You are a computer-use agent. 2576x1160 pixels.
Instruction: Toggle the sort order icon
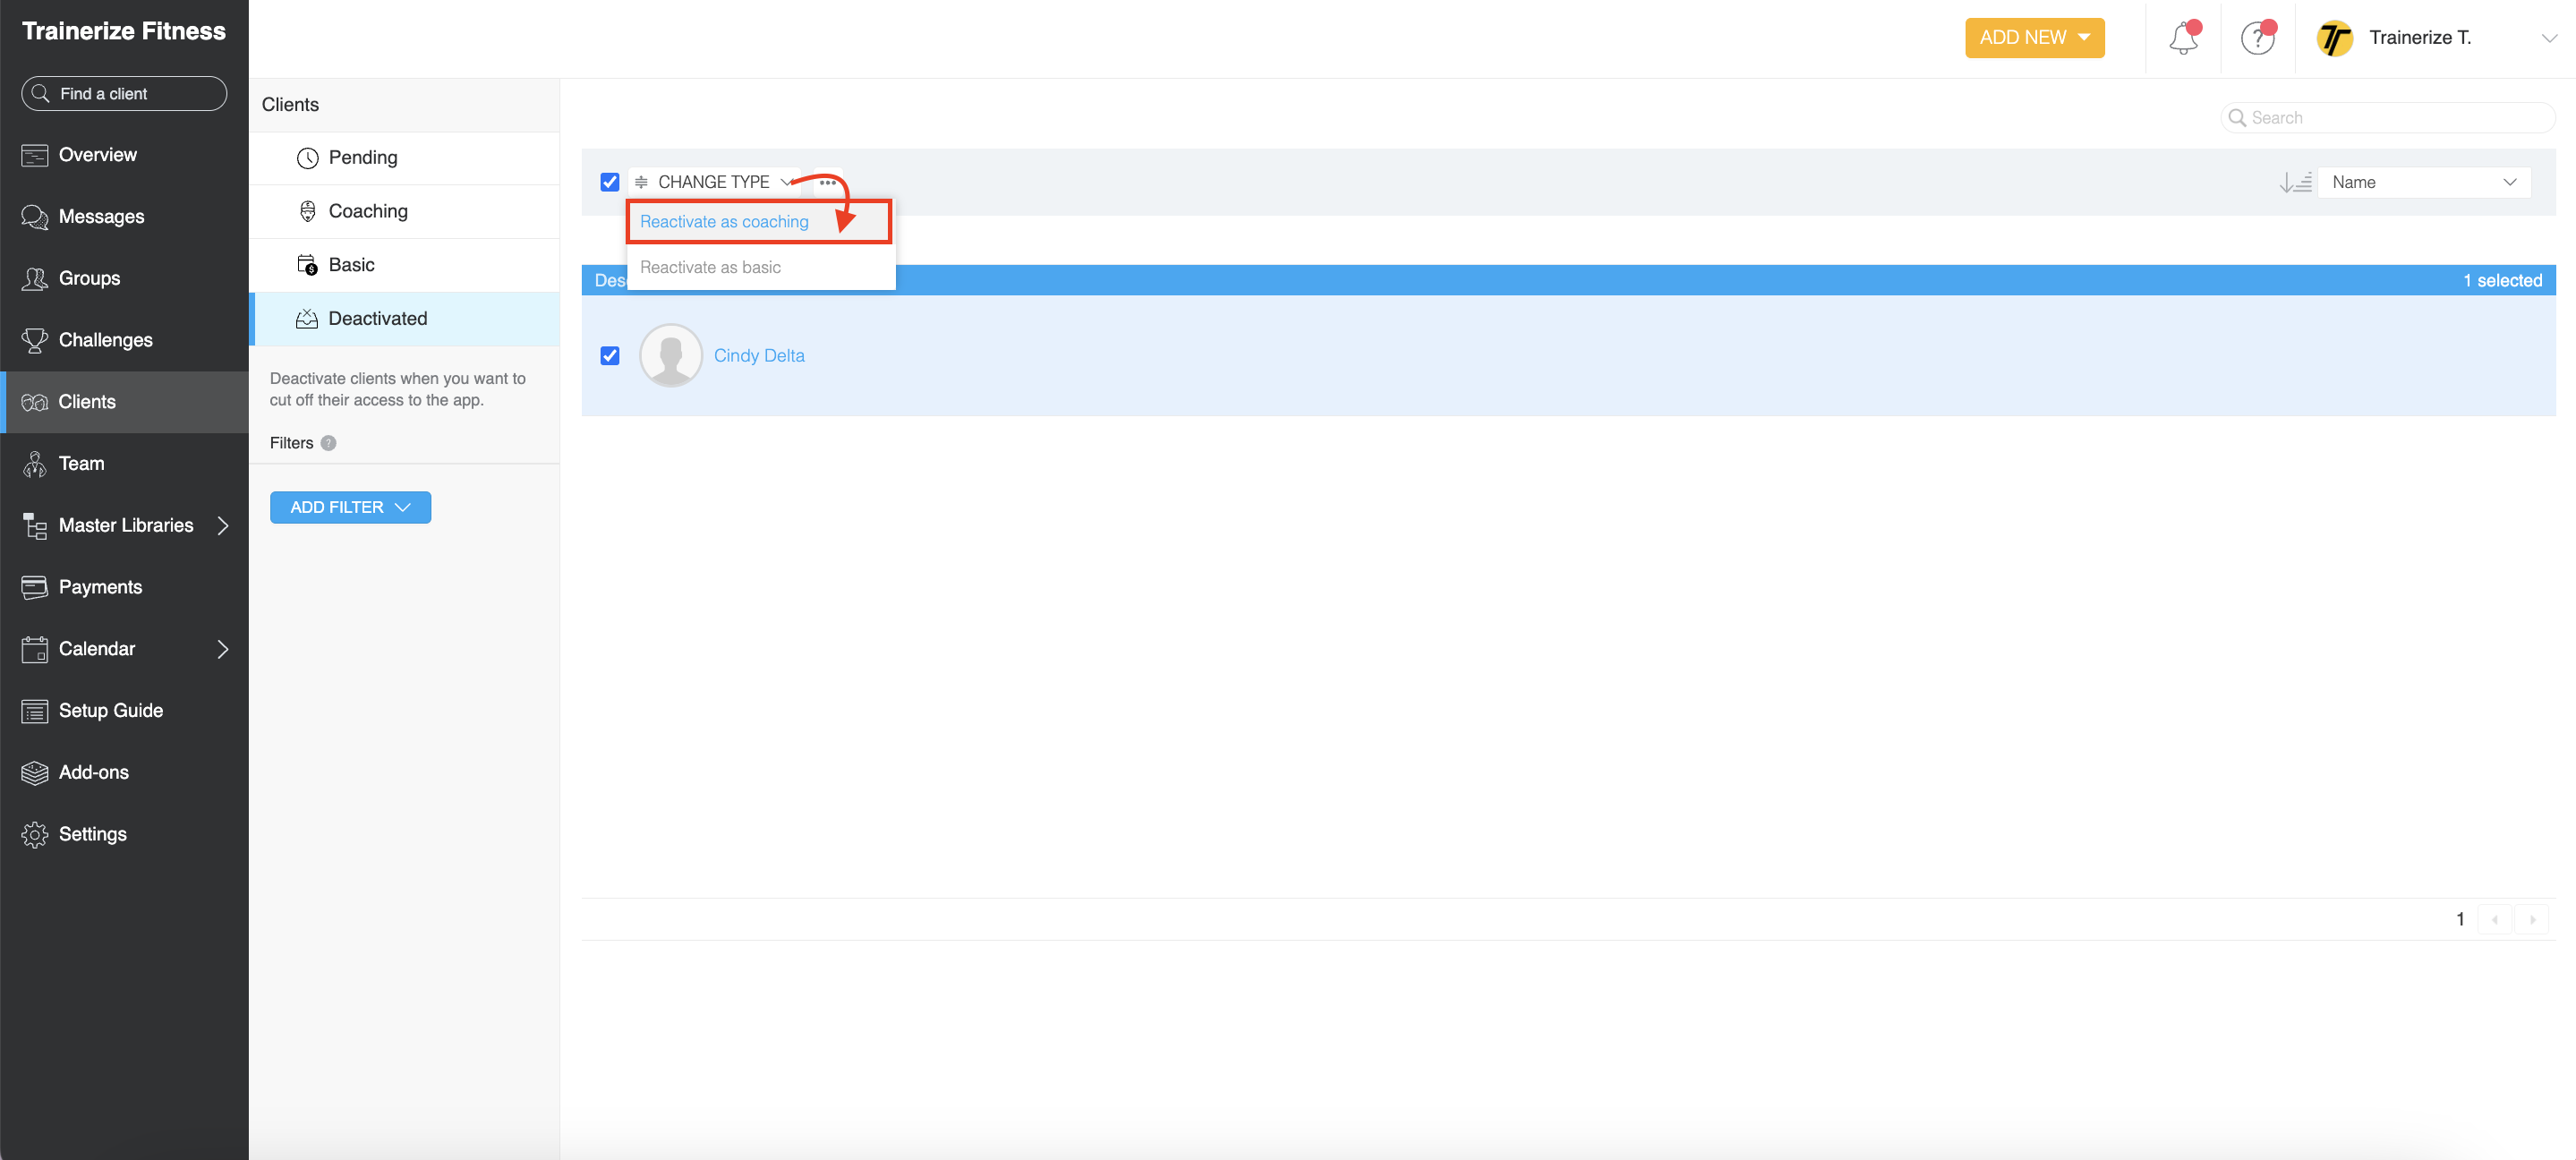2295,182
